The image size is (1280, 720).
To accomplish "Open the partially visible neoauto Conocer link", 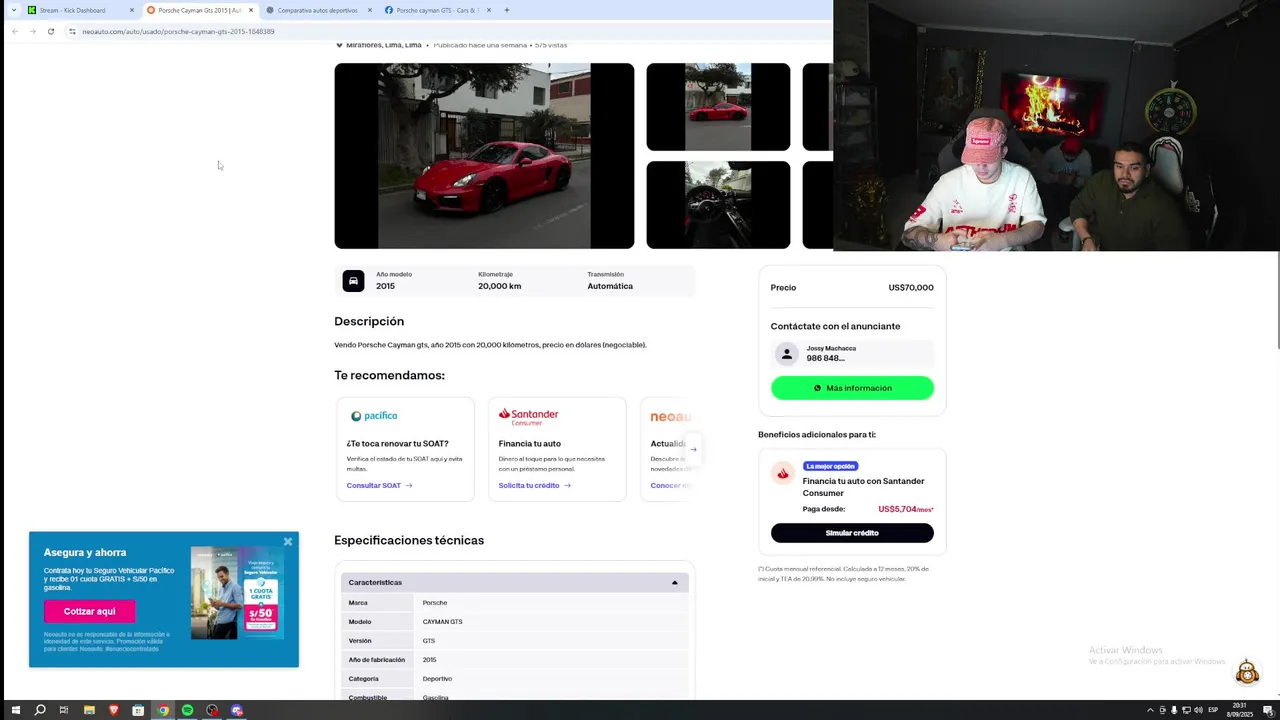I will (x=670, y=486).
